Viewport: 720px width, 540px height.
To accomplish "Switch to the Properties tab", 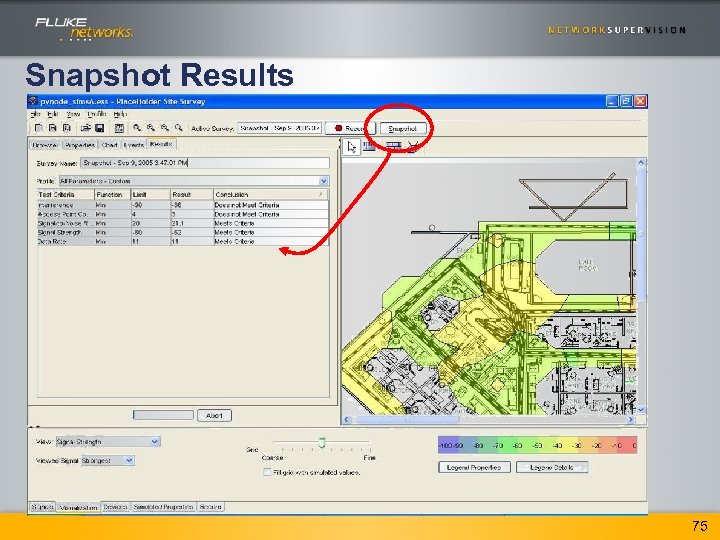I will [80, 145].
